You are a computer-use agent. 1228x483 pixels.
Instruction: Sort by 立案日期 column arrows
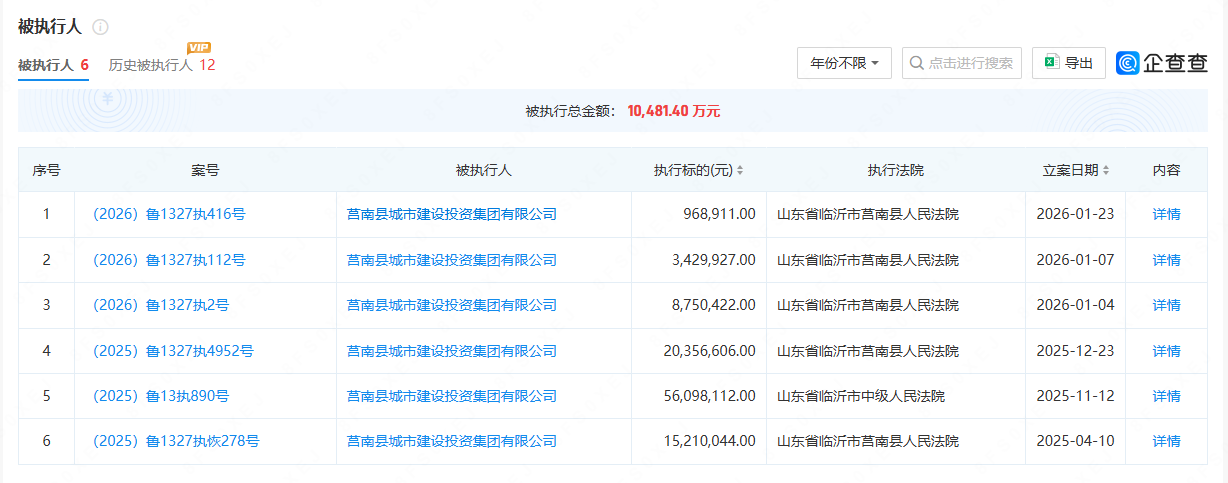tap(1106, 171)
